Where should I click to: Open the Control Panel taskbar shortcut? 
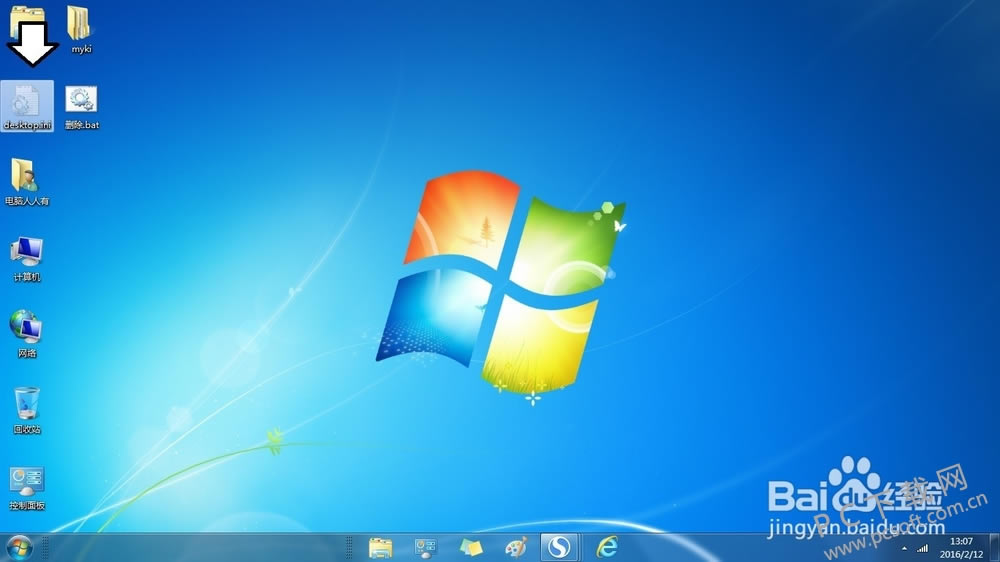(x=425, y=547)
